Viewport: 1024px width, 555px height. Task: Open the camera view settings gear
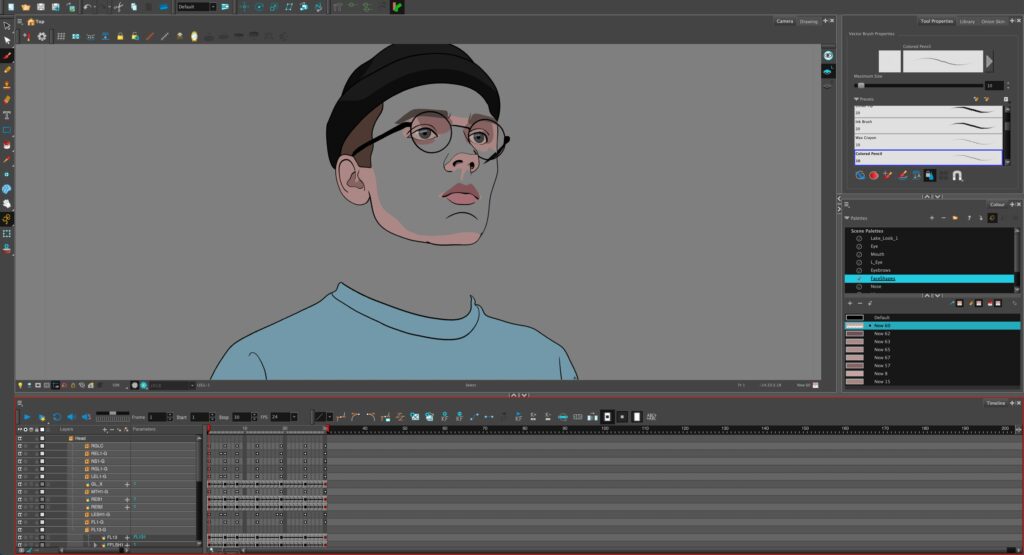(42, 37)
